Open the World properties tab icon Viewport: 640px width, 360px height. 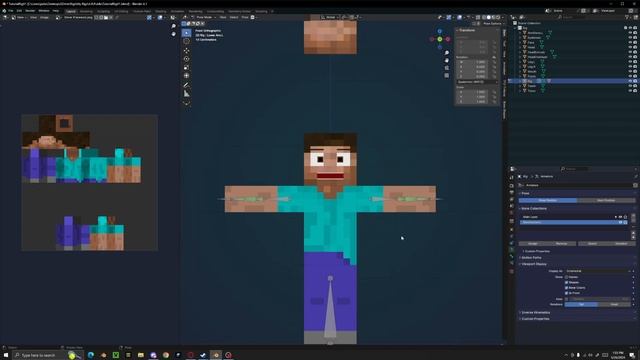pyautogui.click(x=511, y=213)
